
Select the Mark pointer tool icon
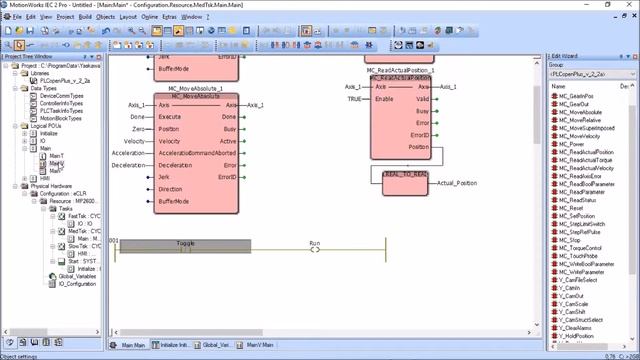19,45
